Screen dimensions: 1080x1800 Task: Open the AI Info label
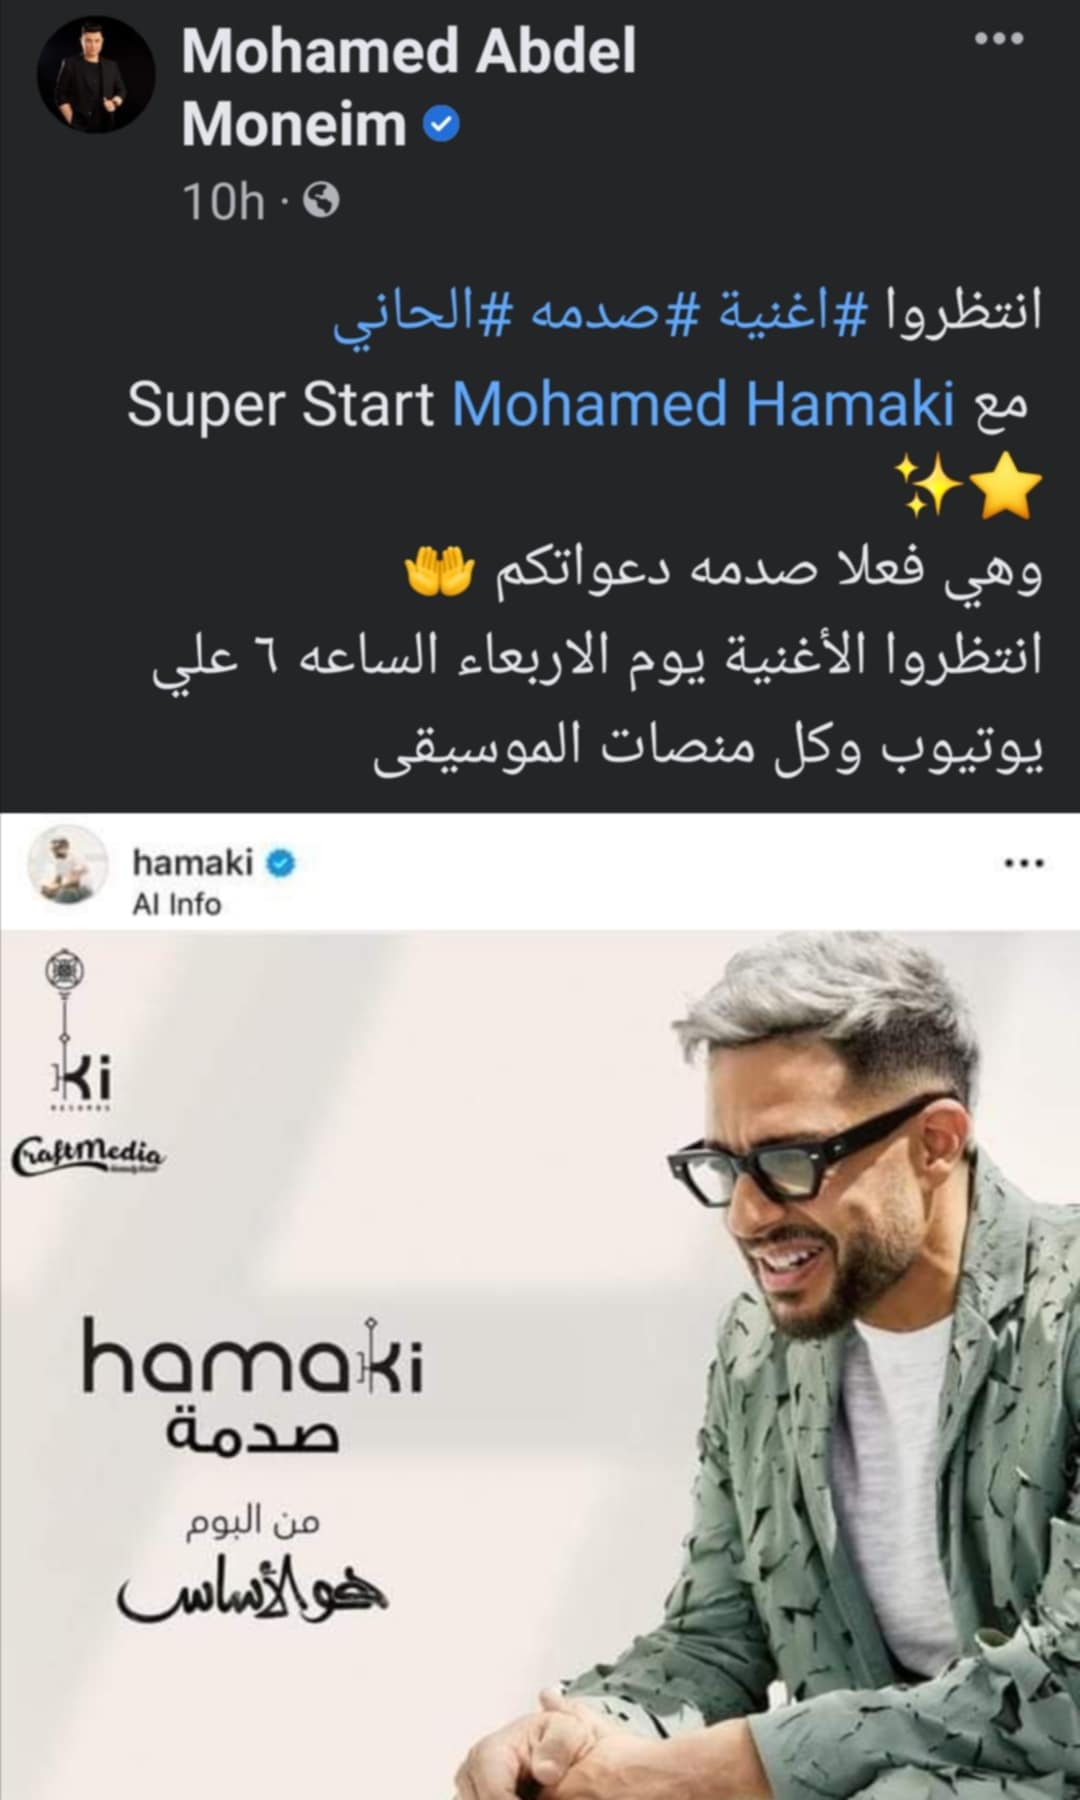tap(176, 904)
